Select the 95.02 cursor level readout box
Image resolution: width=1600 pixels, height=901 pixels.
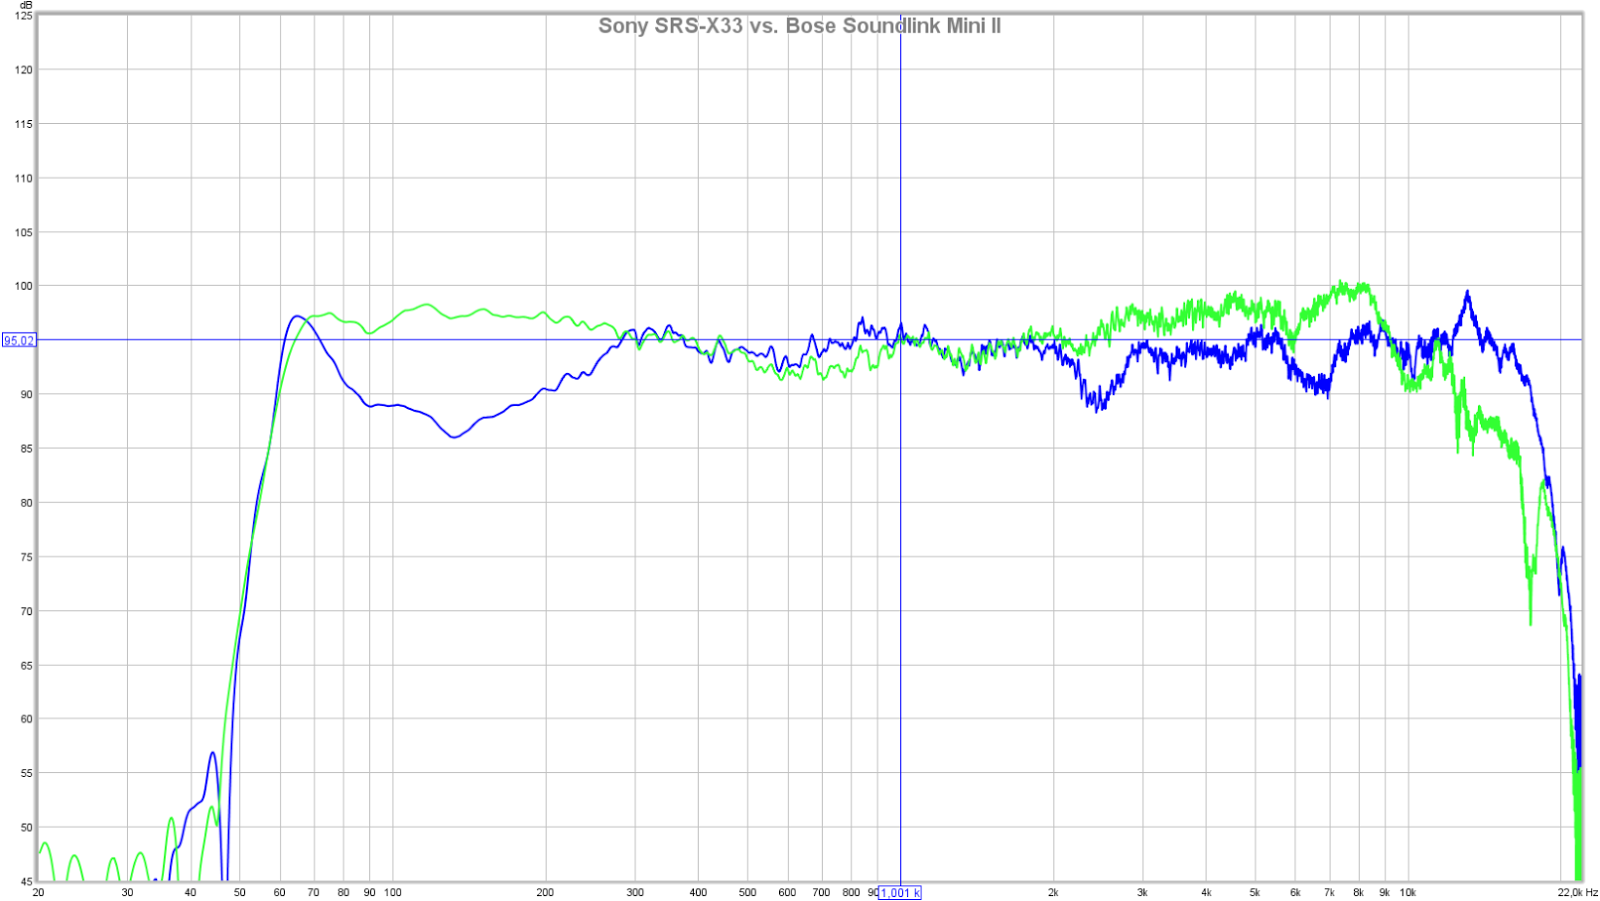point(19,340)
